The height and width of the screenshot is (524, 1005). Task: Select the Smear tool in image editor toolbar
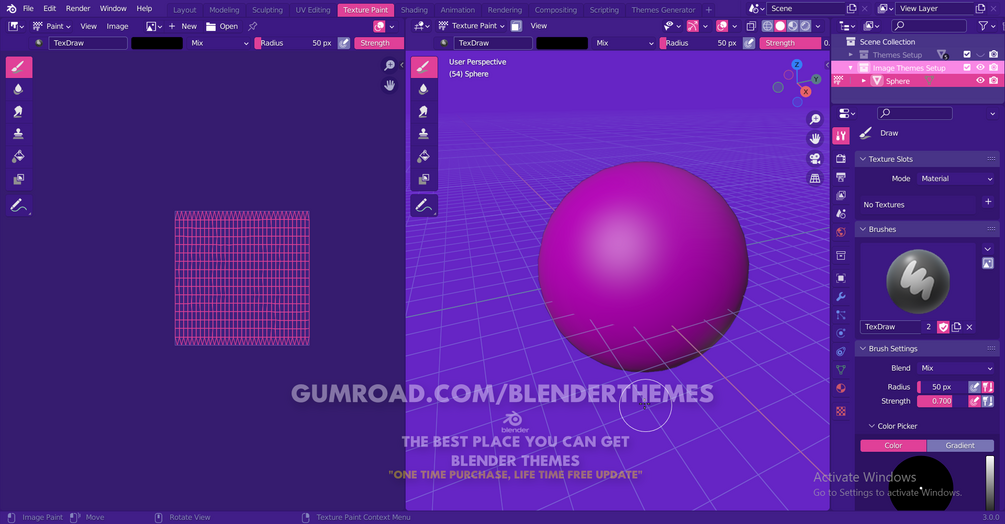19,111
